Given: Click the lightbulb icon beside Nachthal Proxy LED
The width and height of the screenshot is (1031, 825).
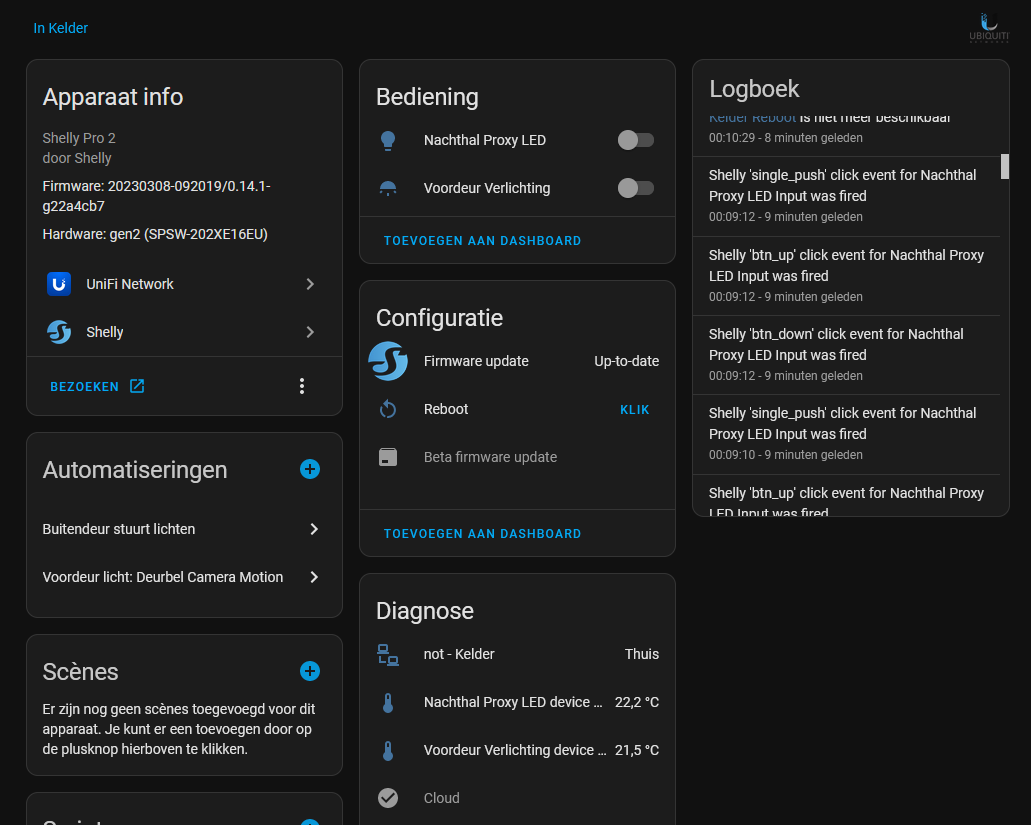Looking at the screenshot, I should click(388, 141).
